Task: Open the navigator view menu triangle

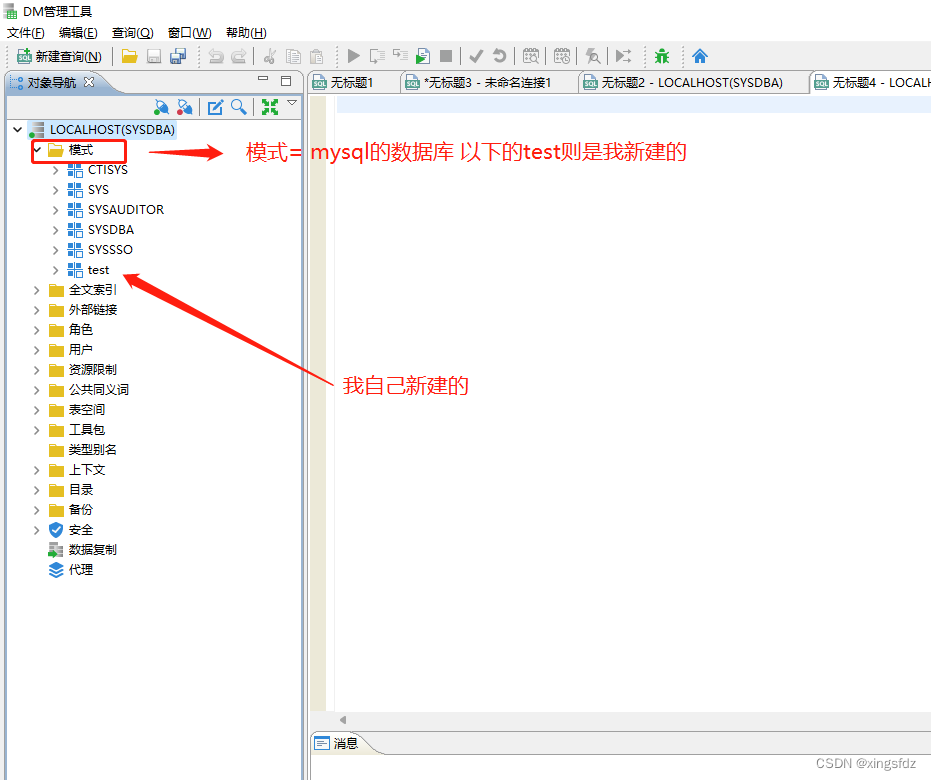Action: (x=292, y=103)
